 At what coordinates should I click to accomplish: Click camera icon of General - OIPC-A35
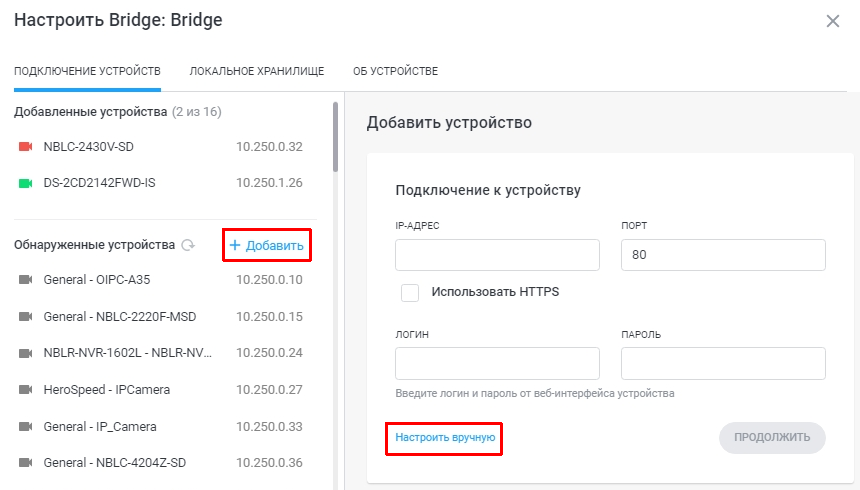click(26, 280)
